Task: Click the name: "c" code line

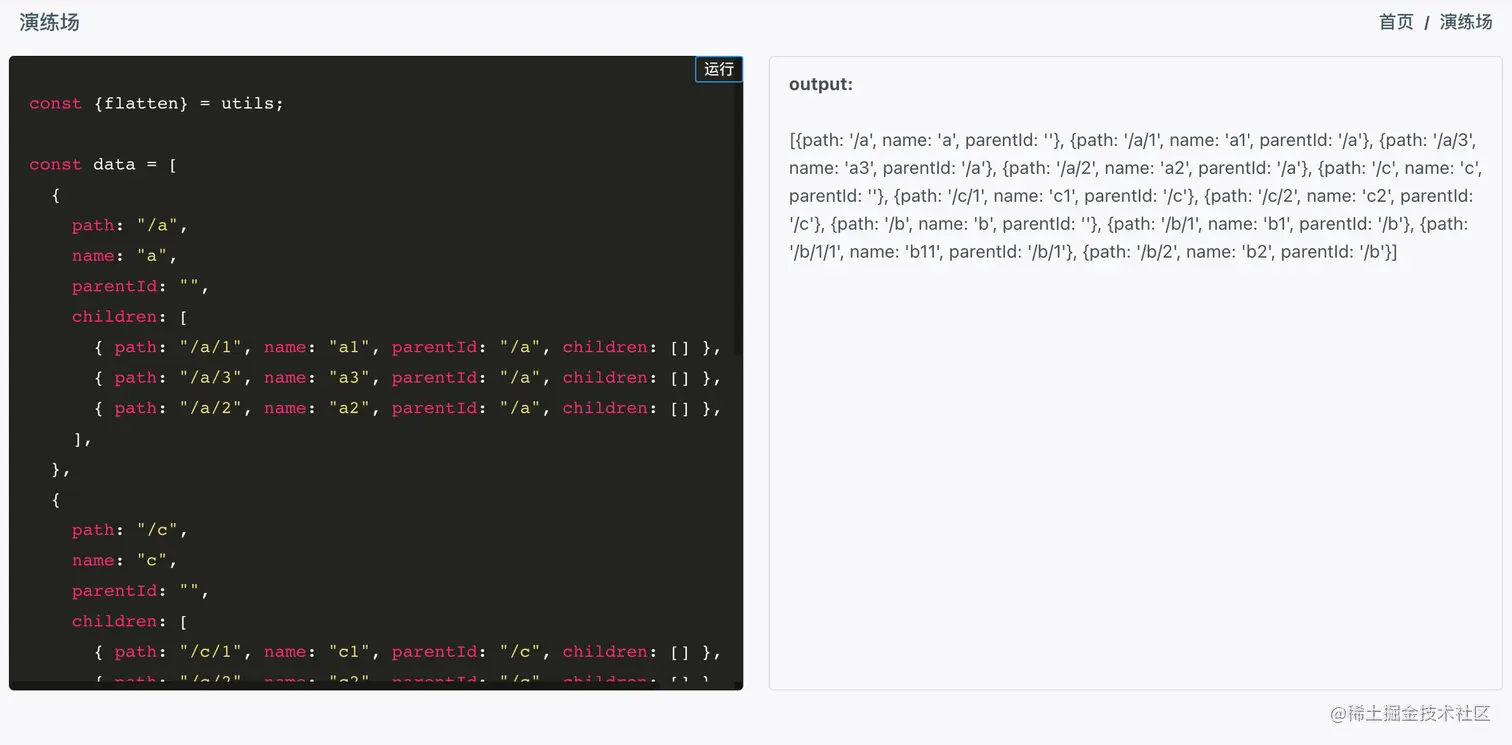Action: pos(124,560)
